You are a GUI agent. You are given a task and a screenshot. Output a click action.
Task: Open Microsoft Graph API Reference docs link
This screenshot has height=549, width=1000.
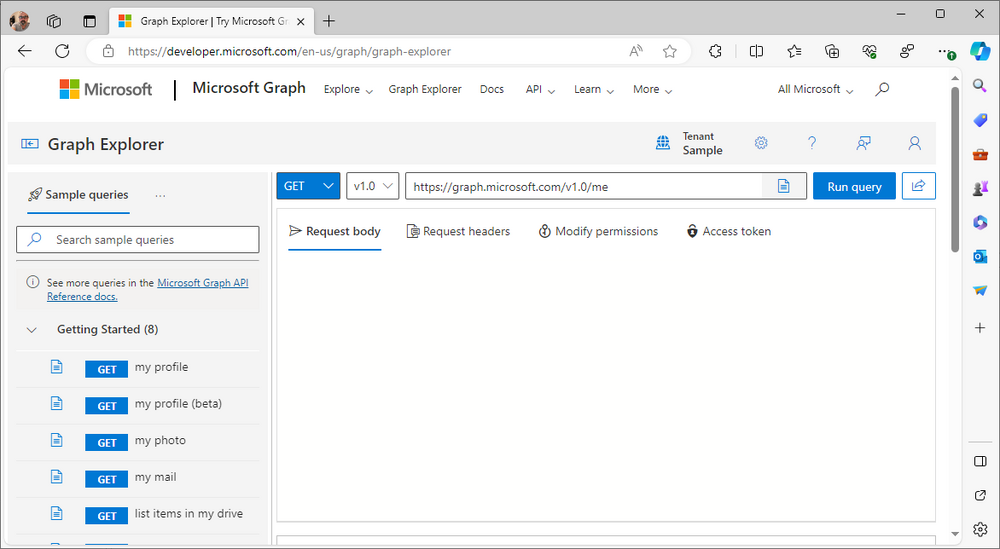coord(148,289)
